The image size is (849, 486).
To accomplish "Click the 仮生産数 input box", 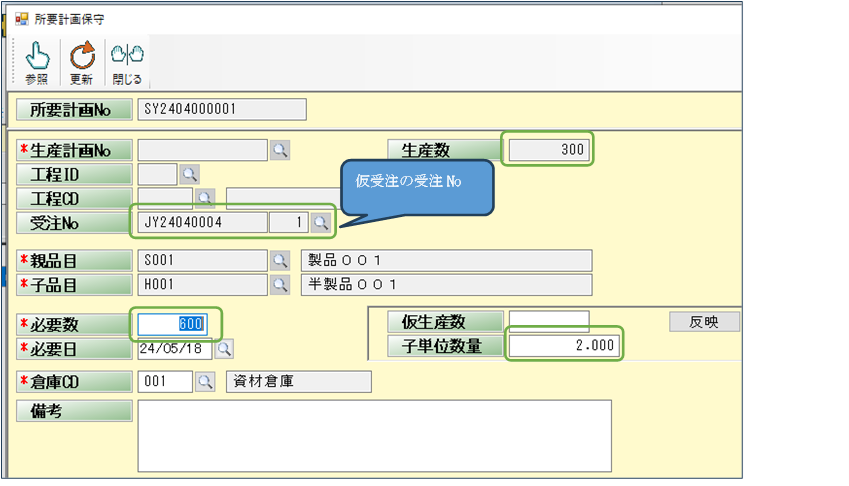I will (548, 322).
